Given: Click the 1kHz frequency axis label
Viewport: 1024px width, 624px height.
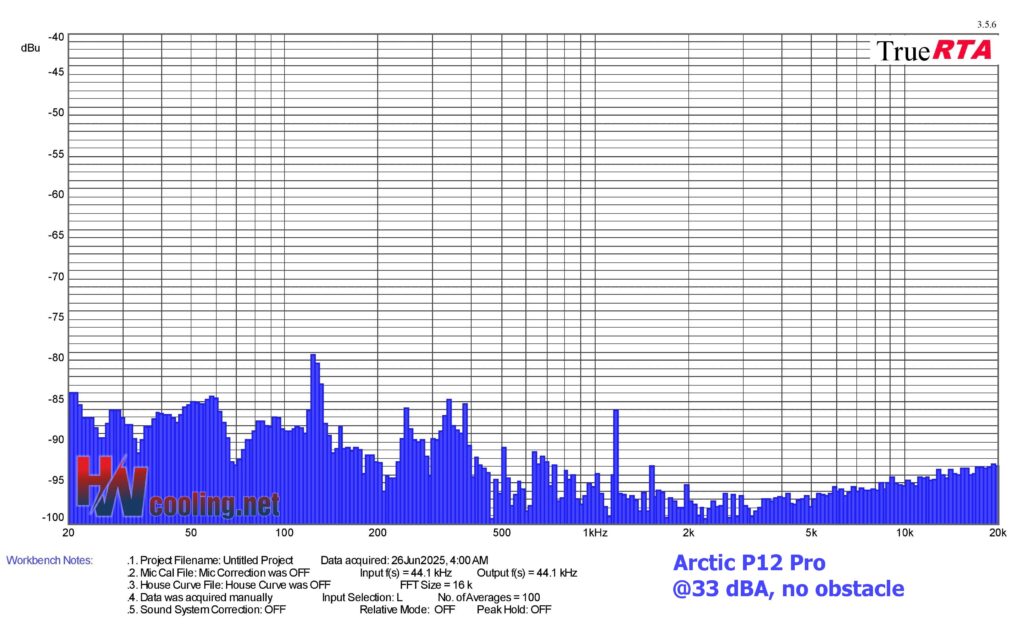Looking at the screenshot, I should (x=594, y=533).
